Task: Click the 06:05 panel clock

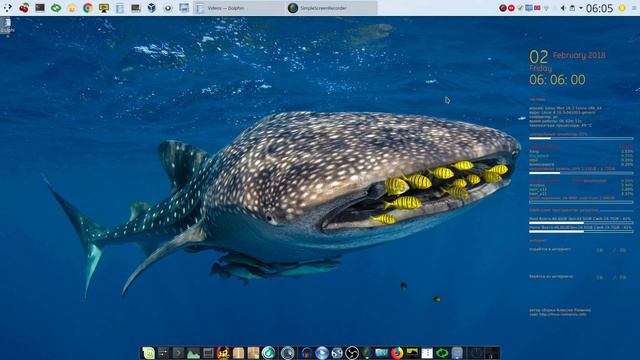Action: 599,8
